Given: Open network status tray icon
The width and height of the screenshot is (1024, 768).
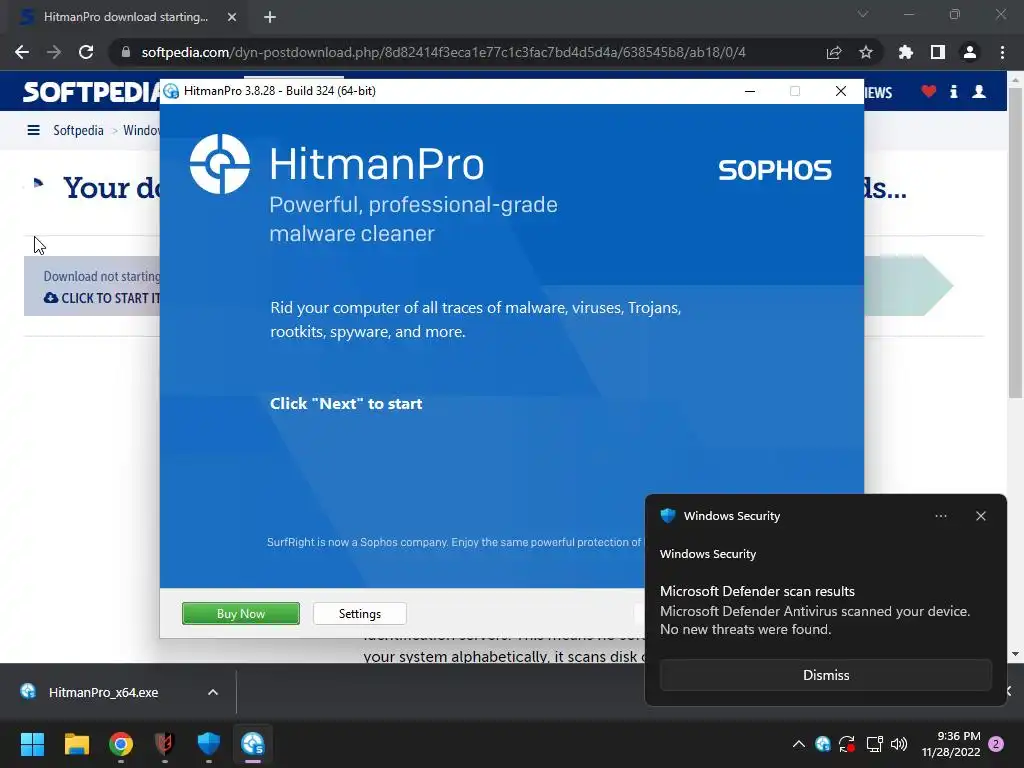Looking at the screenshot, I should click(x=874, y=743).
